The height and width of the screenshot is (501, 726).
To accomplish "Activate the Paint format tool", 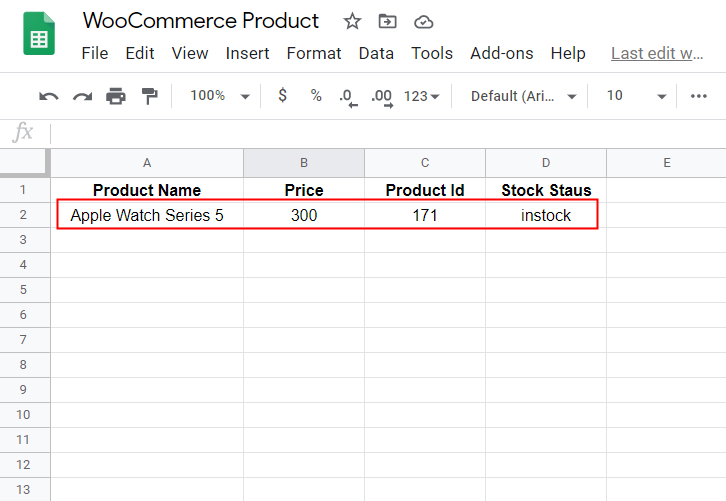I will click(x=150, y=96).
